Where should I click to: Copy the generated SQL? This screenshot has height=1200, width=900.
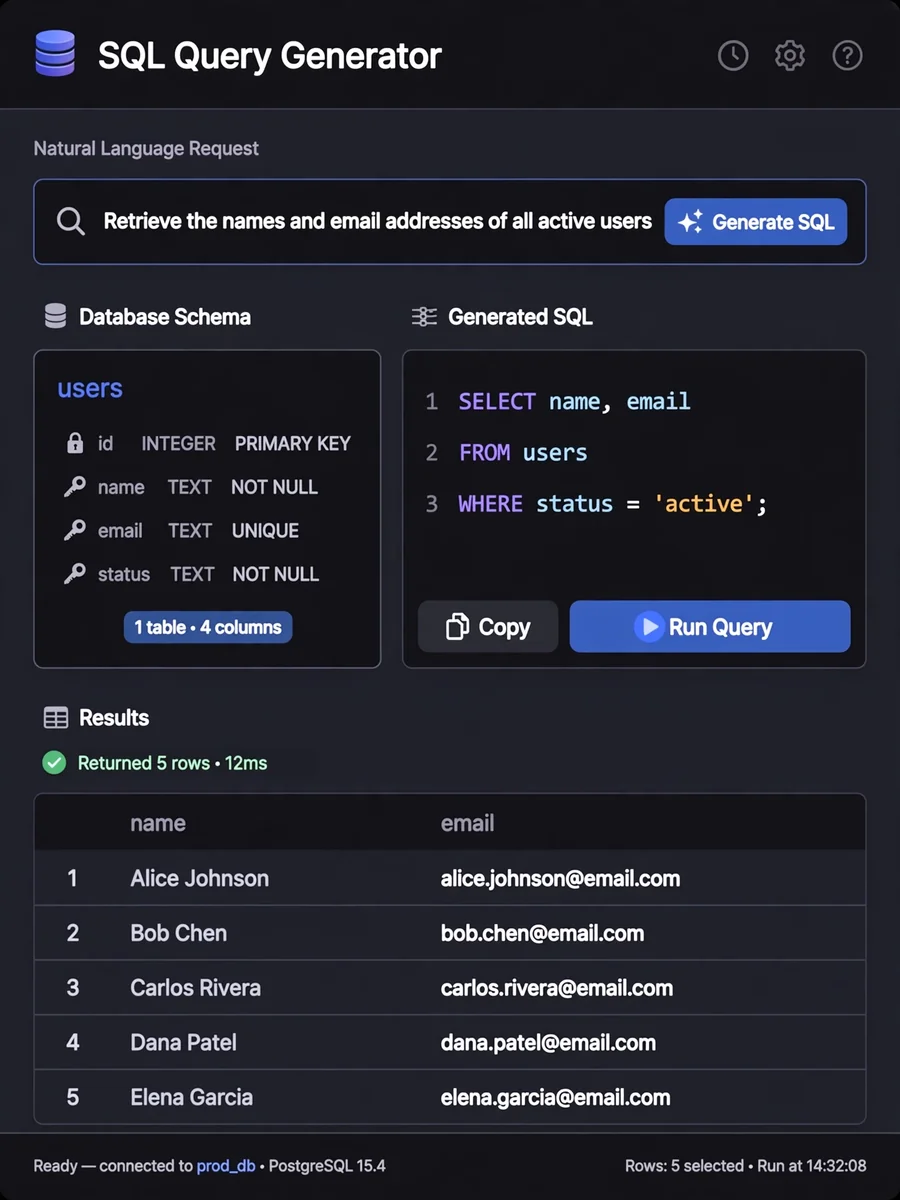[x=488, y=627]
